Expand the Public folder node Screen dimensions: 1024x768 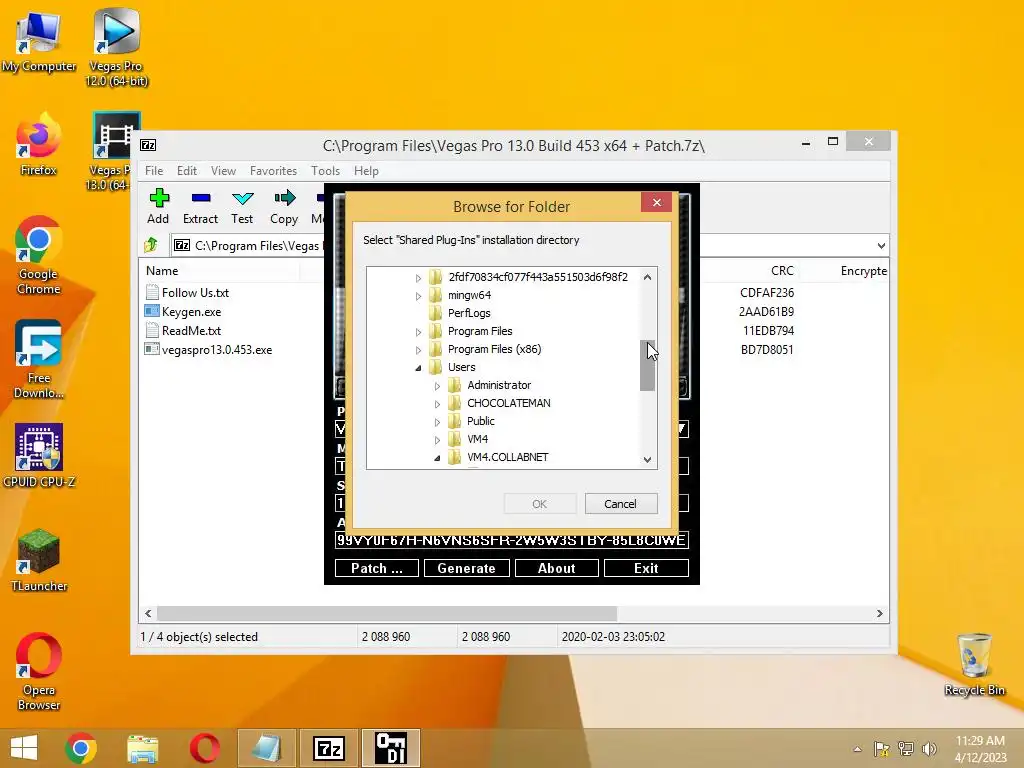pyautogui.click(x=437, y=422)
